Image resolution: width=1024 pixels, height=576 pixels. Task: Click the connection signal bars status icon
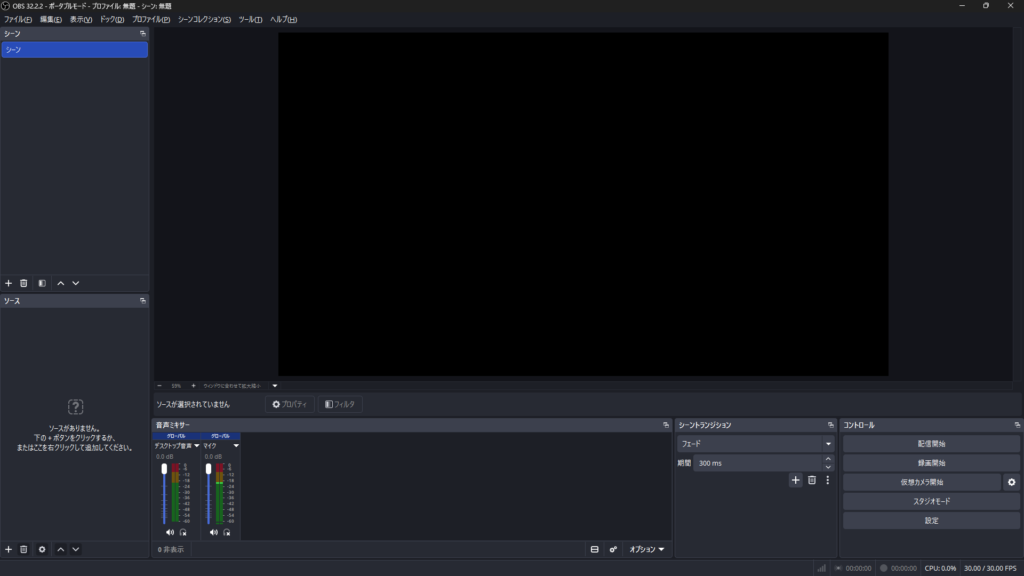click(x=822, y=569)
